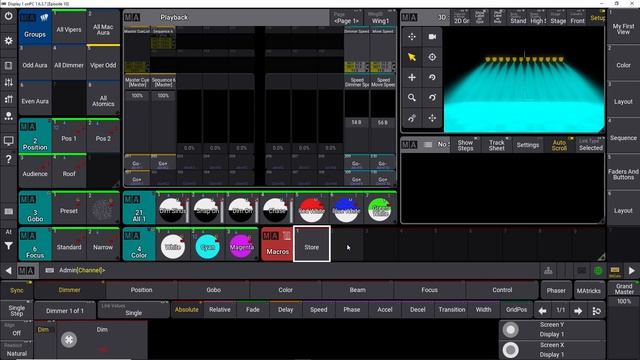
Task: Open the Dimmer 1 of 1 selector
Action: [x=65, y=311]
